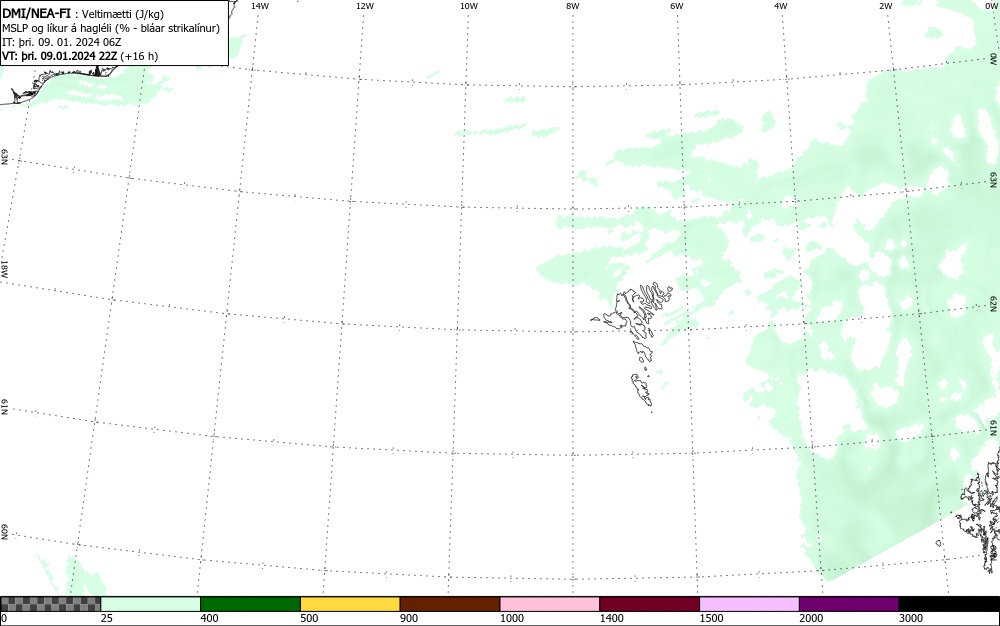Click the legend value 25
This screenshot has height=626, width=1000.
pyautogui.click(x=107, y=618)
